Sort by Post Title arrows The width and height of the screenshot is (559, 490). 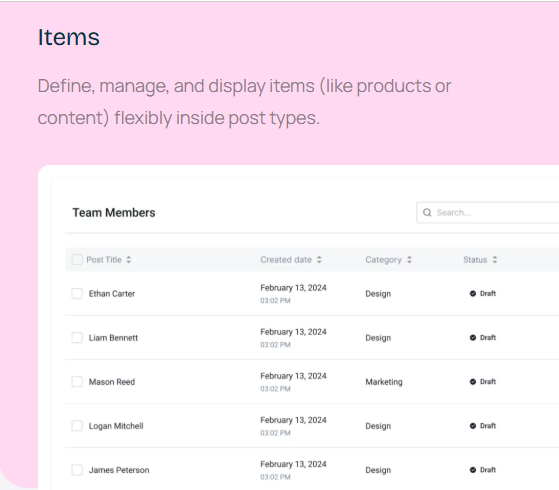pos(129,260)
